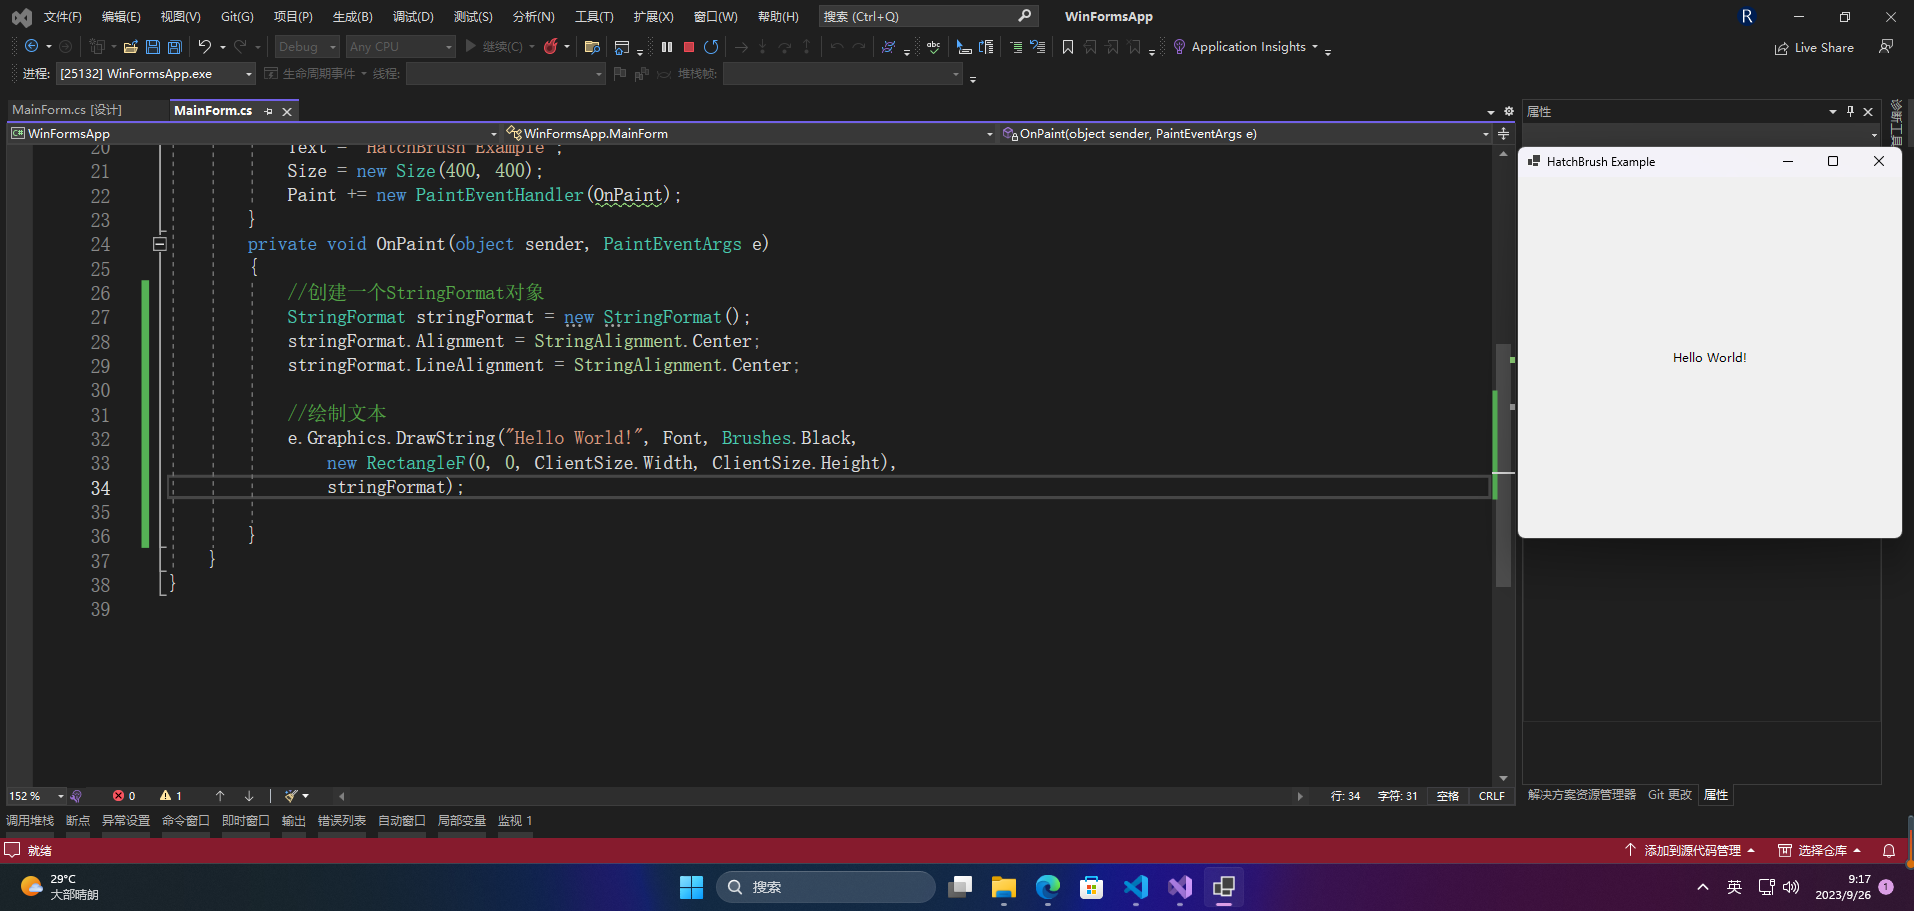Open the Git(G) menu
The width and height of the screenshot is (1914, 911).
(x=237, y=16)
